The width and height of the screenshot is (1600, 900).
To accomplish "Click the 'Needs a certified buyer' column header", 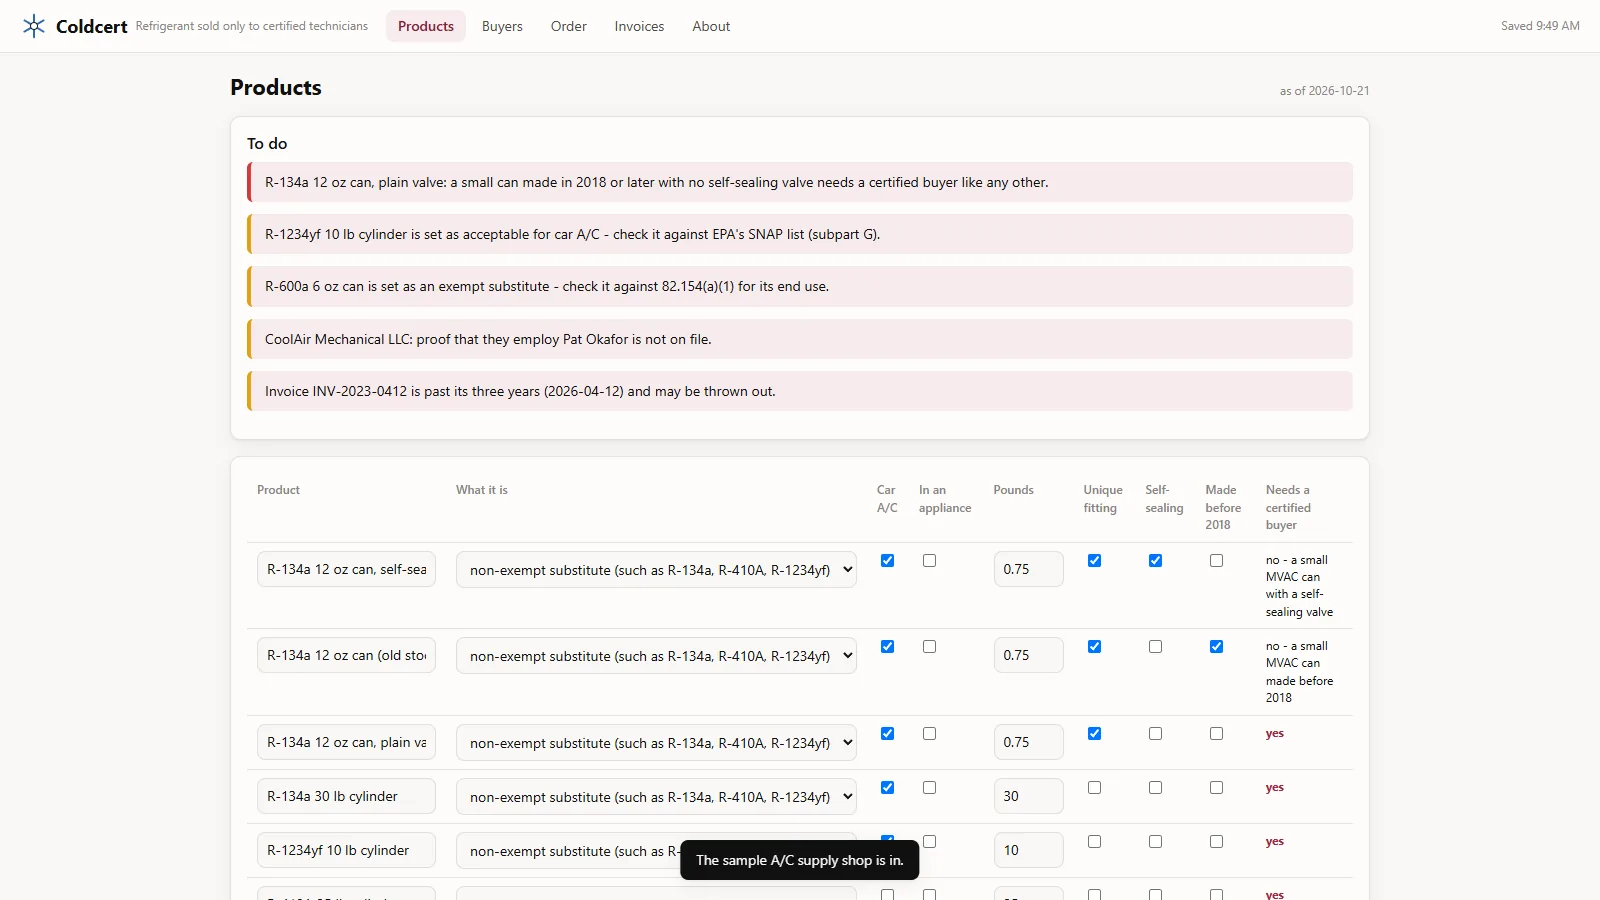I will pos(1288,507).
